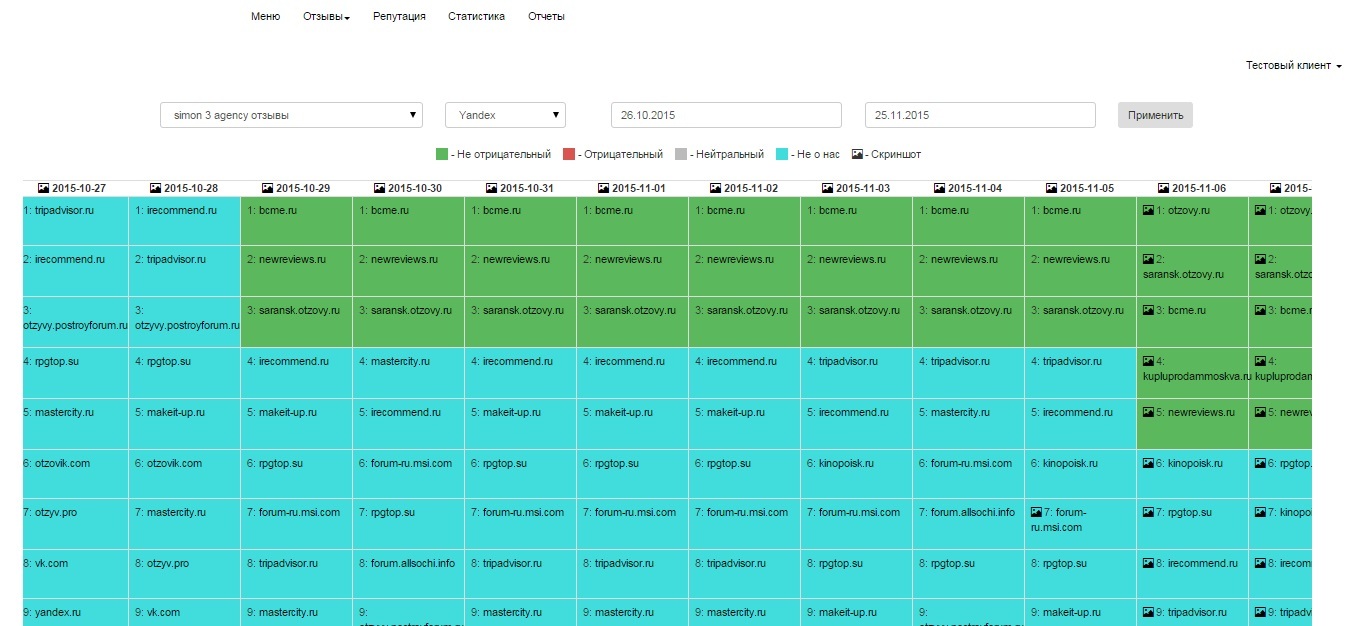This screenshot has width=1352, height=626.
Task: Click screenshot icon beside 2: saransk.otzovy.ru on 2015-11-06
Action: coord(1148,259)
